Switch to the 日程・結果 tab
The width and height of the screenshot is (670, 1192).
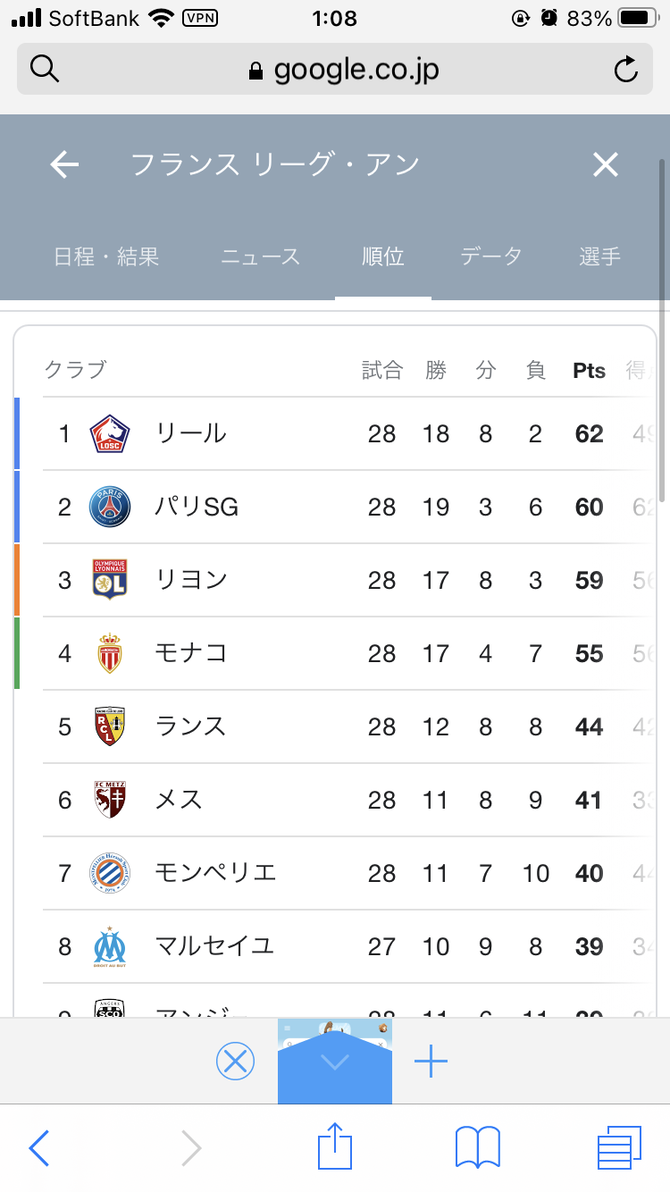pyautogui.click(x=106, y=257)
